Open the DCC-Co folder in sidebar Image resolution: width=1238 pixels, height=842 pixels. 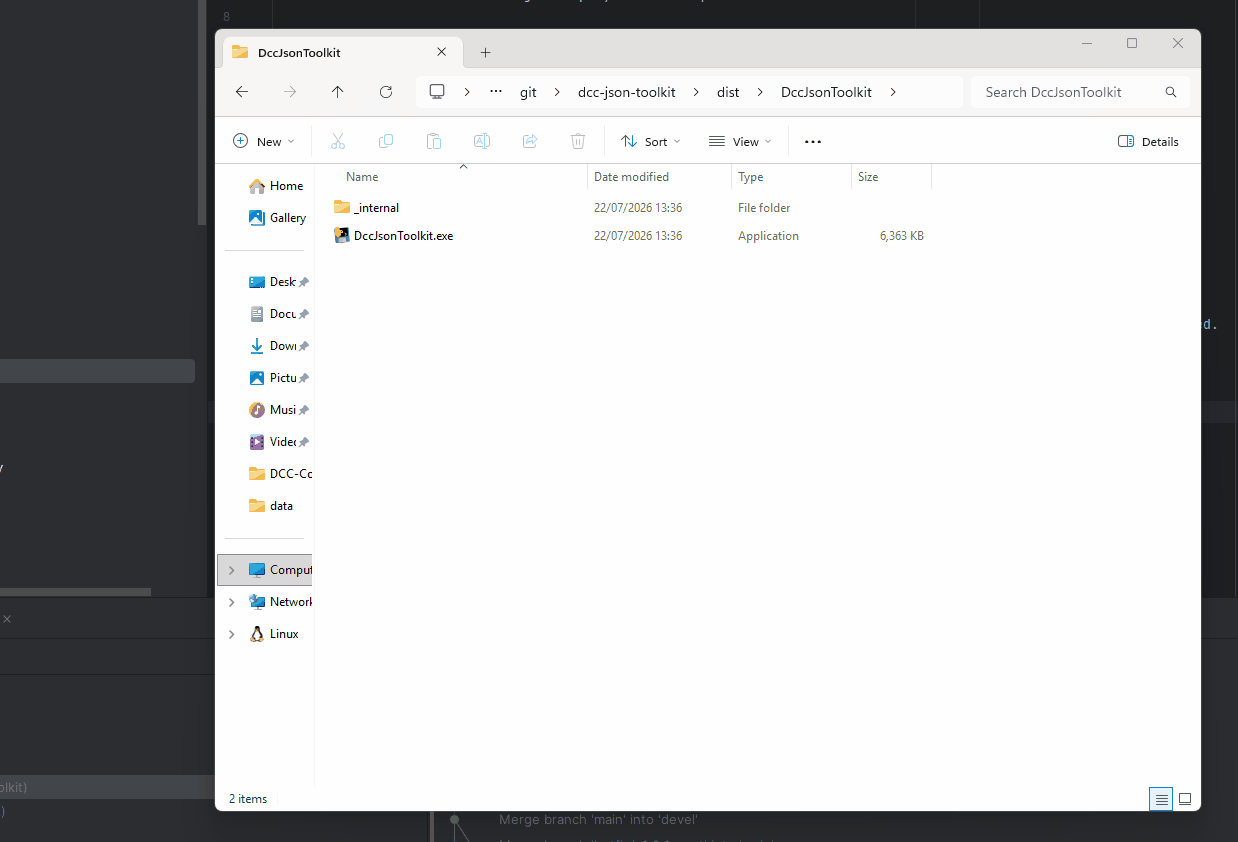click(x=279, y=474)
